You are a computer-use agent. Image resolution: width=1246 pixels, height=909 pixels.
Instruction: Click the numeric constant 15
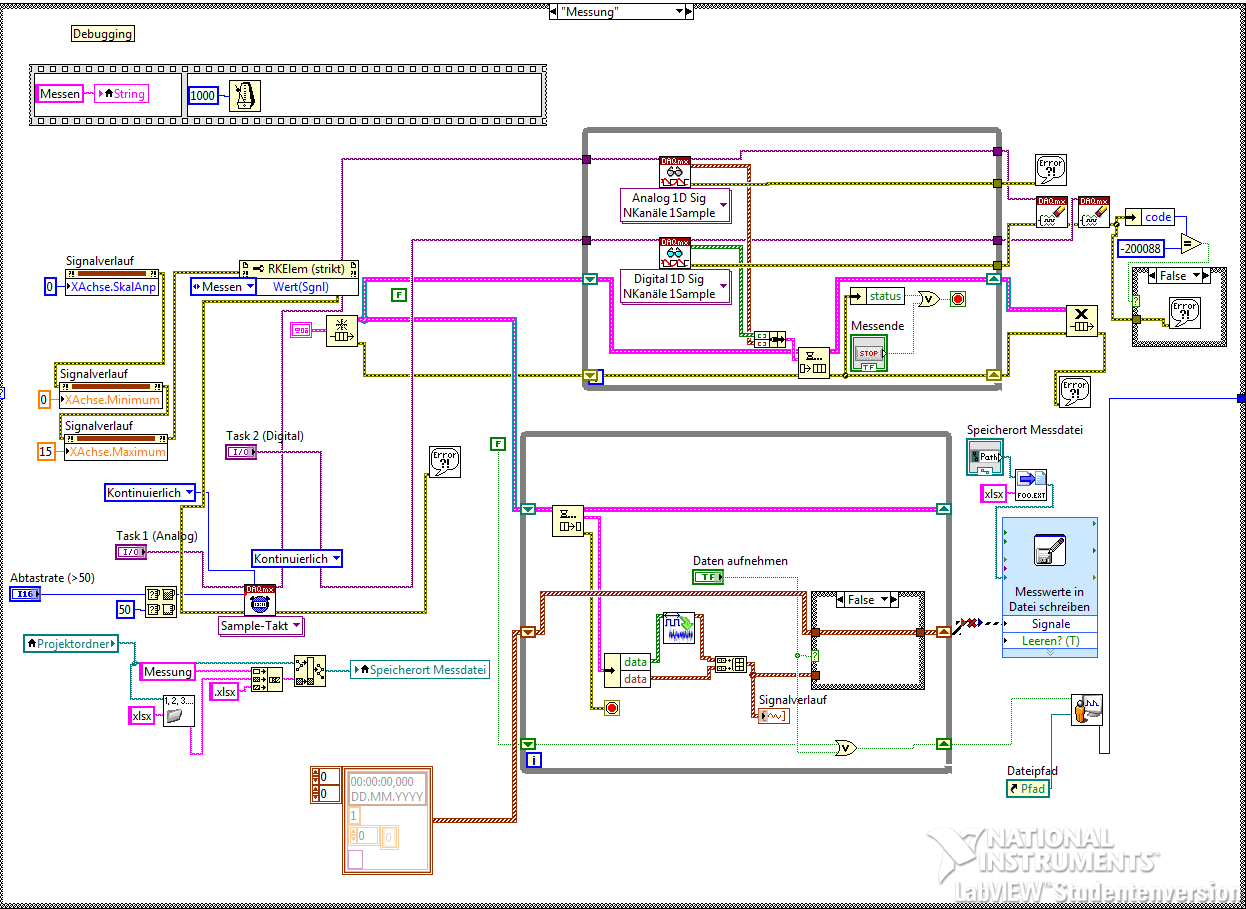click(x=46, y=452)
